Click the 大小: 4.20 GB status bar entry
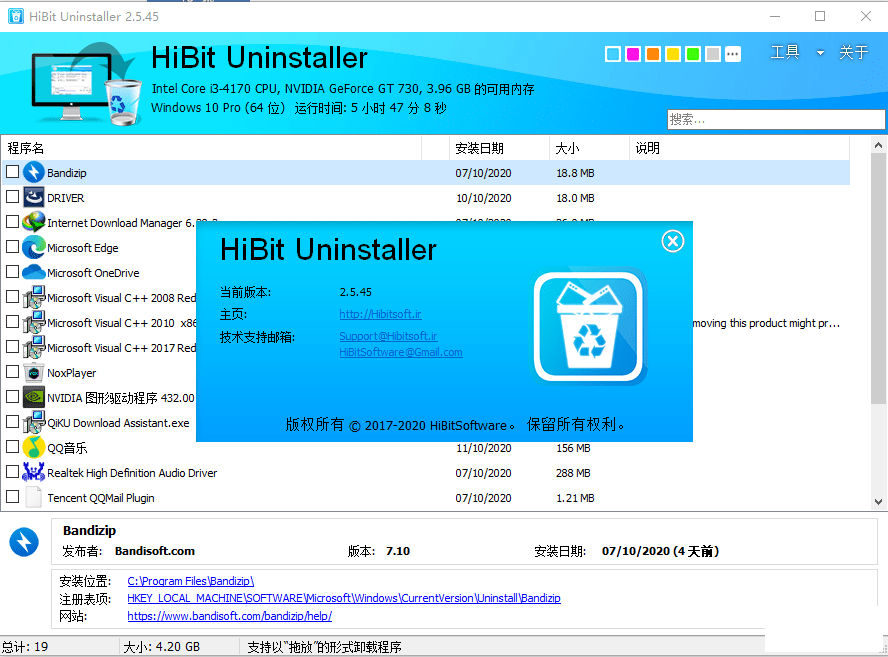 point(161,646)
